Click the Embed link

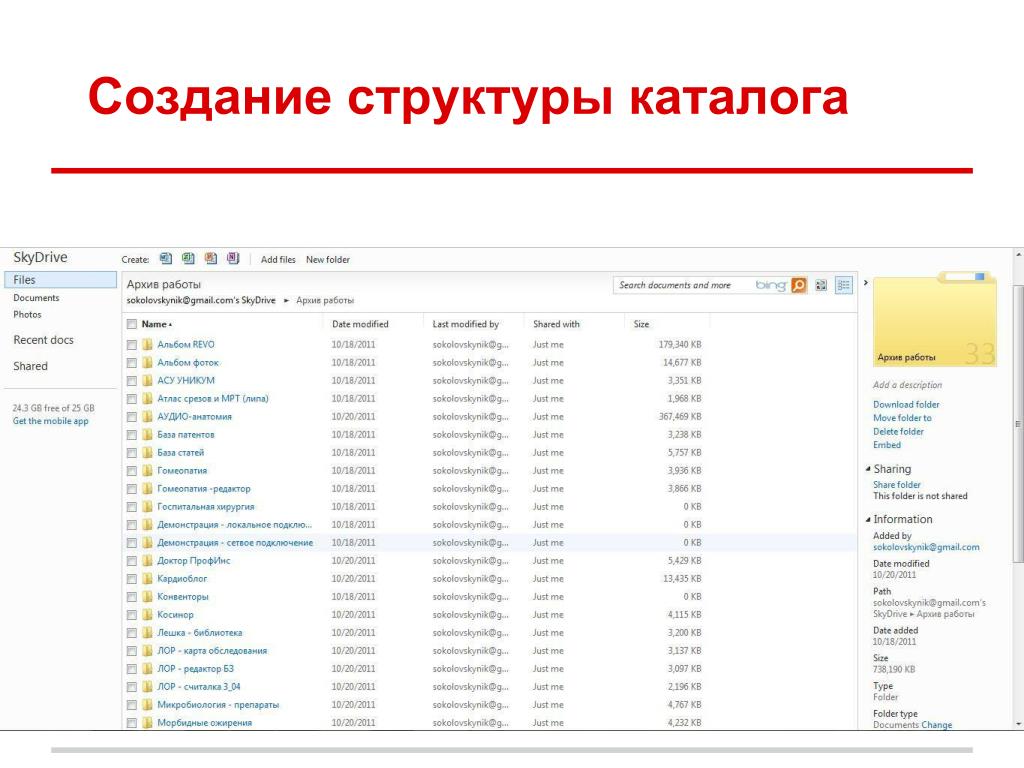tap(887, 445)
